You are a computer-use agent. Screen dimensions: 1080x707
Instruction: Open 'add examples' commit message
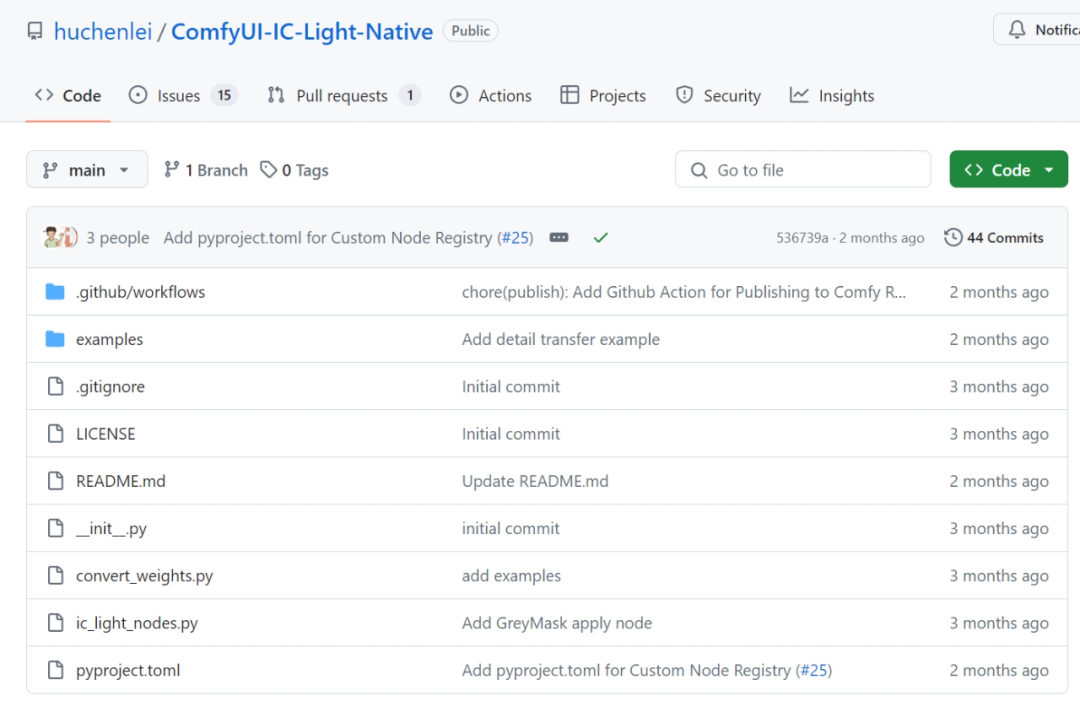511,575
